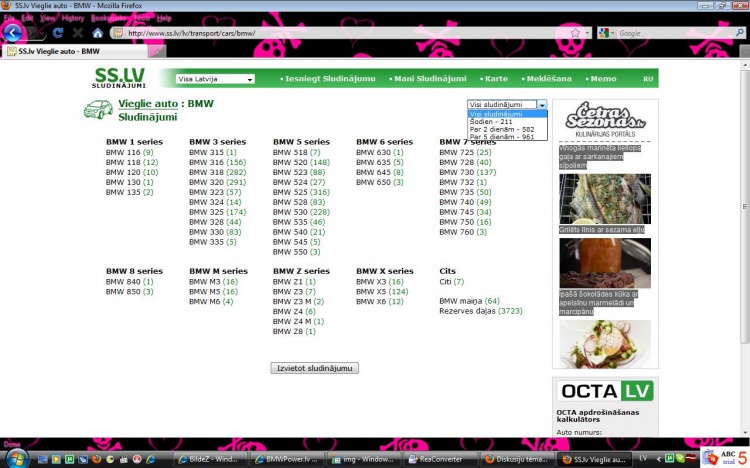This screenshot has width=750, height=468.
Task: Click the Vieglie auto breadcrumb link
Action: [x=148, y=104]
